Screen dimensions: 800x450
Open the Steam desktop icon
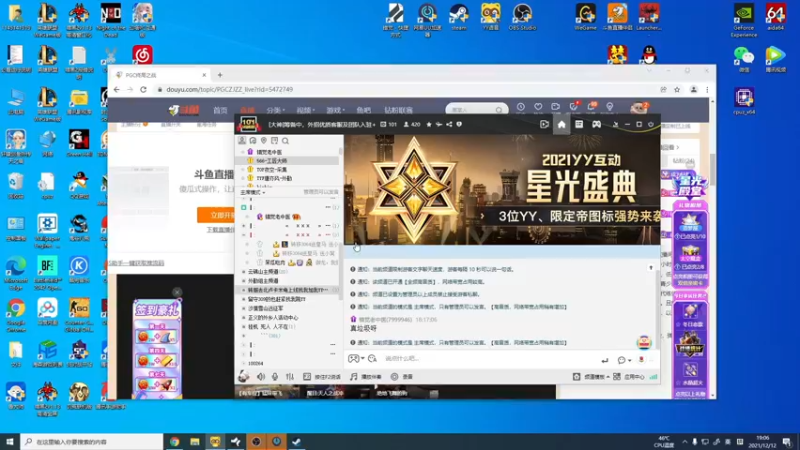[459, 17]
